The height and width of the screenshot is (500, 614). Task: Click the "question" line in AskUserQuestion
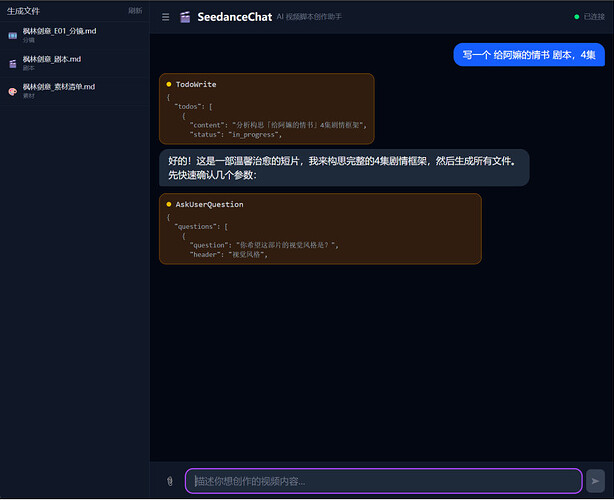click(264, 245)
